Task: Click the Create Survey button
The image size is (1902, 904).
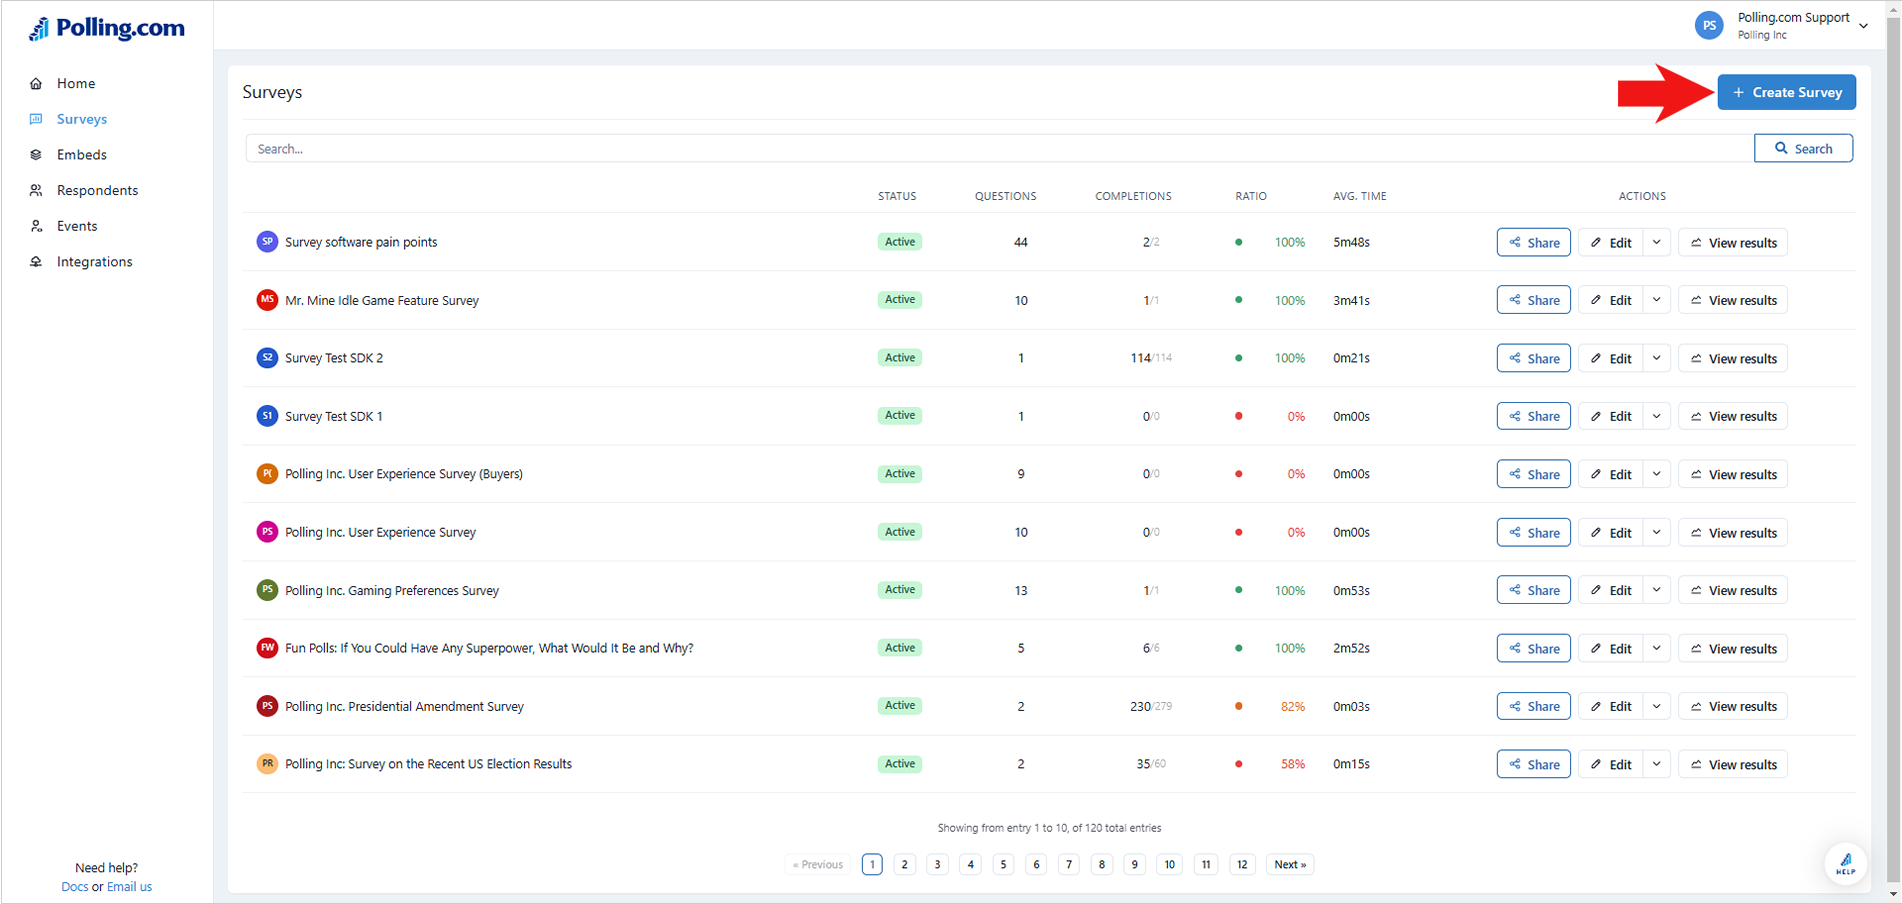Action: pos(1787,92)
